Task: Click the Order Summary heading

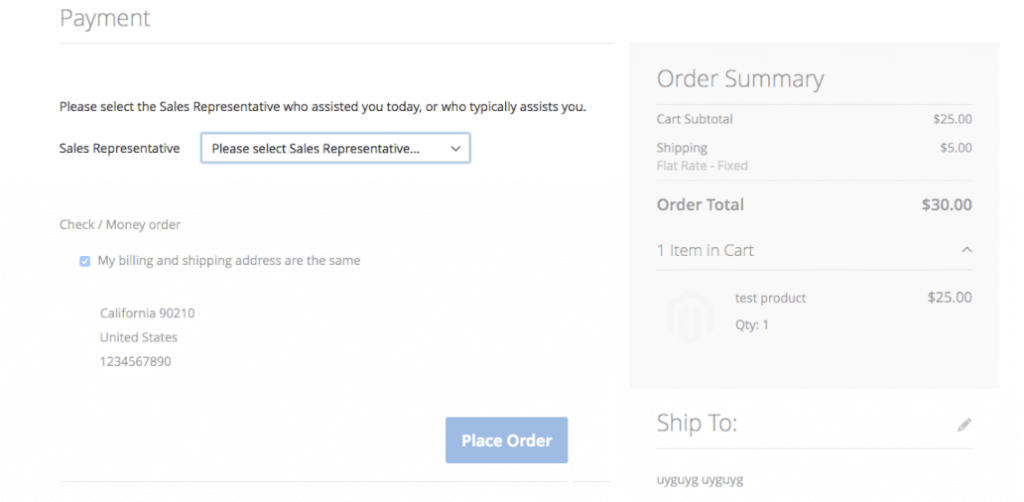Action: pos(740,79)
